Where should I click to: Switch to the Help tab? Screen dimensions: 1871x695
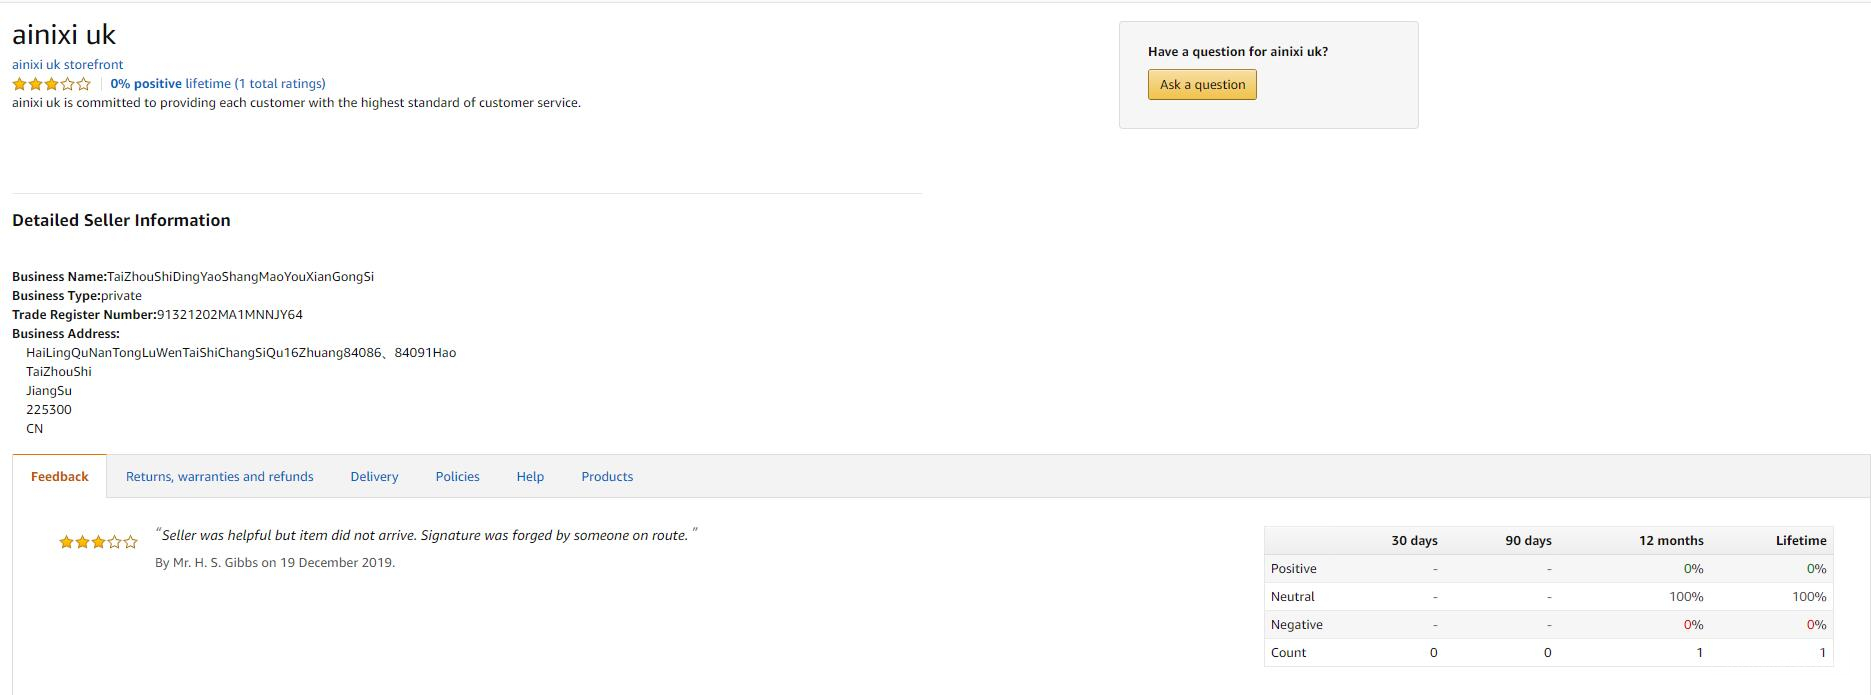click(x=530, y=477)
